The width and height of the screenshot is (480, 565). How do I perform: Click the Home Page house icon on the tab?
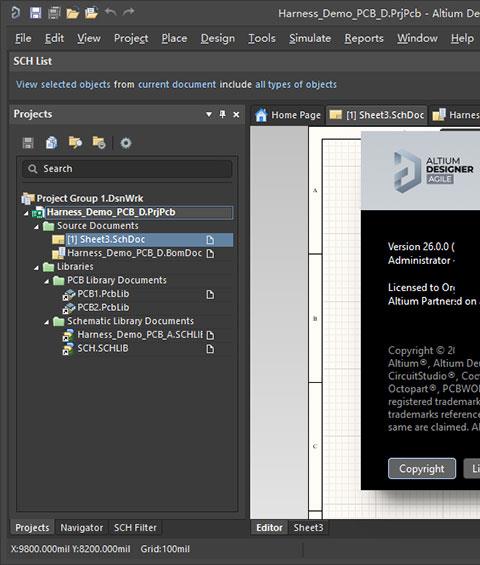261,115
